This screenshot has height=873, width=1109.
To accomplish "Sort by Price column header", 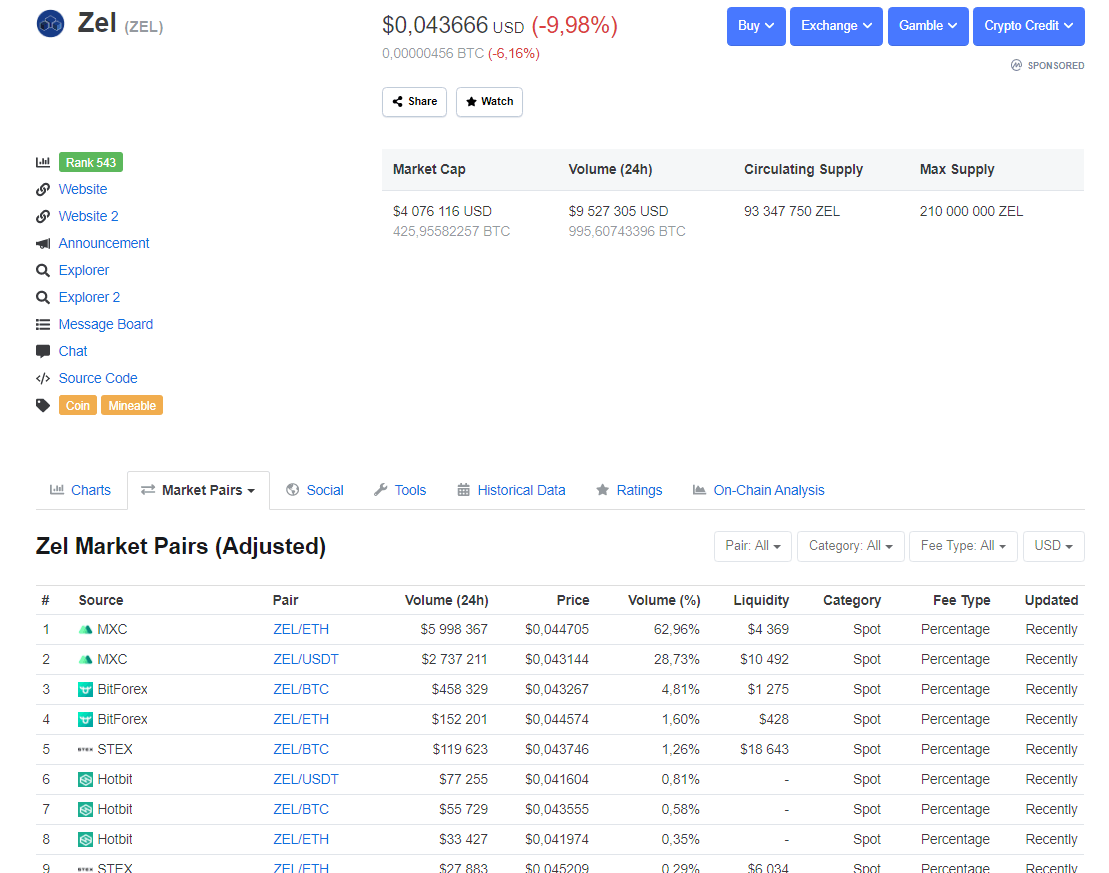I will tap(573, 601).
